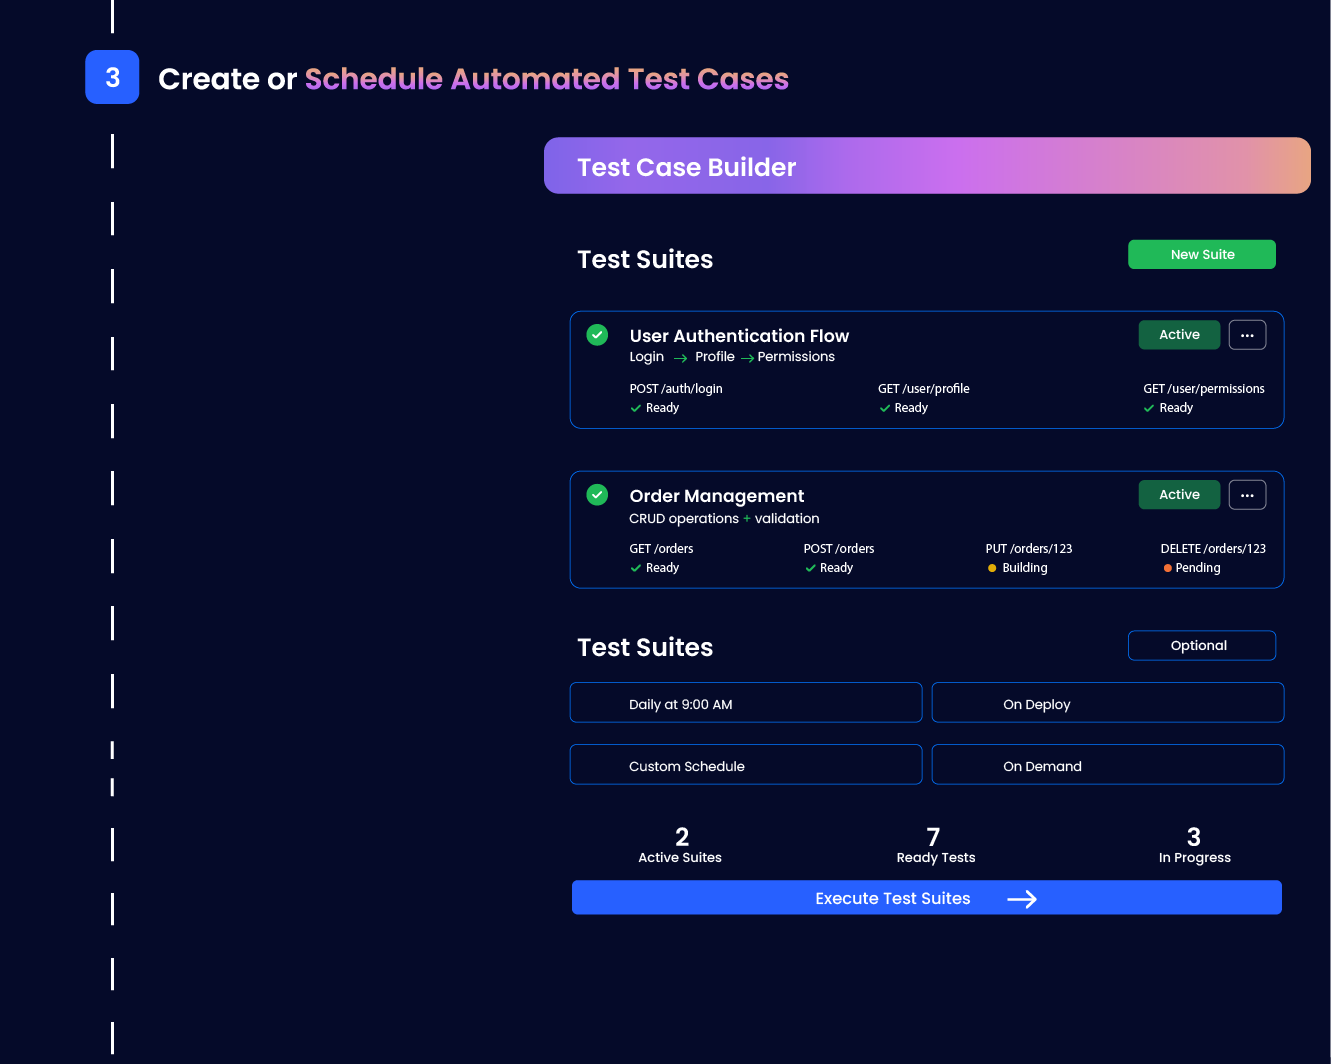This screenshot has width=1331, height=1064.
Task: Open the Order Management more-options menu
Action: click(1247, 495)
